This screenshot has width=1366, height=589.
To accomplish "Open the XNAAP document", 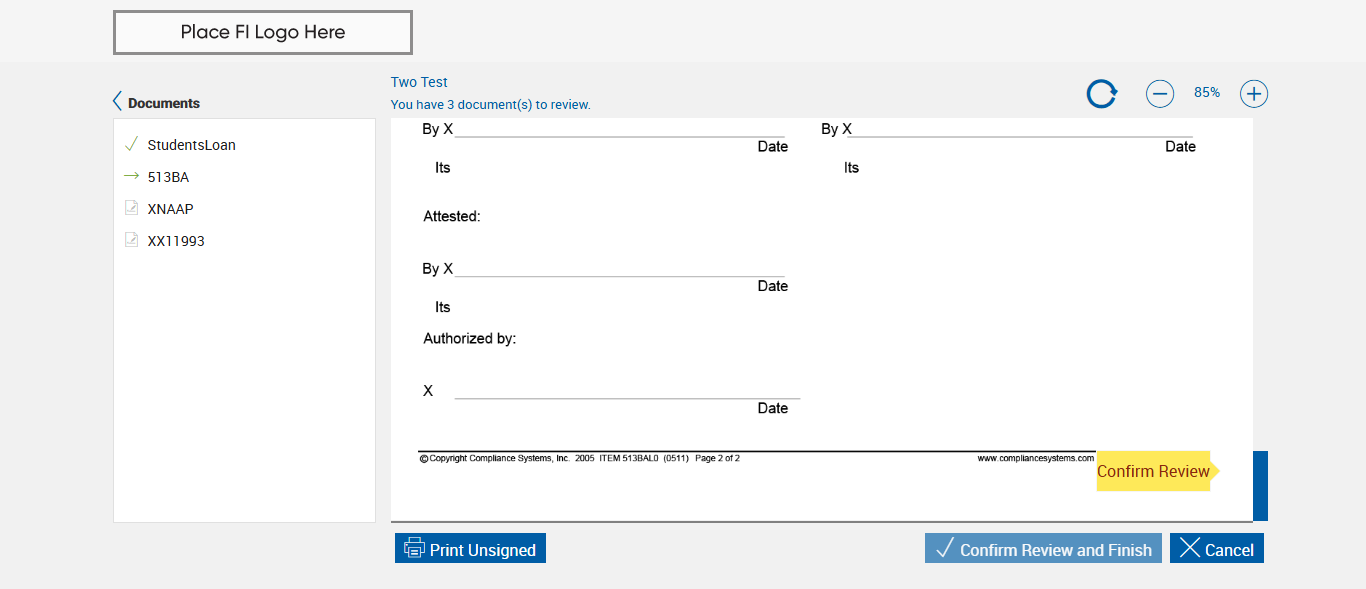I will tap(170, 209).
